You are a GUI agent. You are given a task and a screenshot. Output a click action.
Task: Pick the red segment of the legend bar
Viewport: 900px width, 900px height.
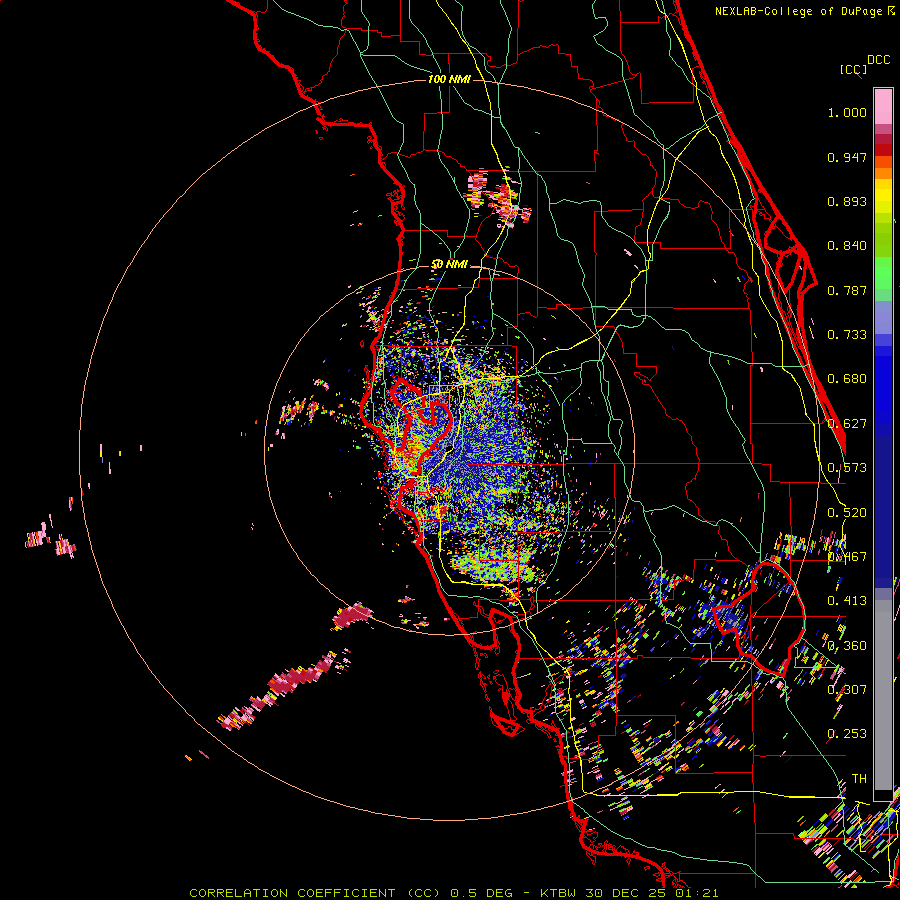coord(883,150)
